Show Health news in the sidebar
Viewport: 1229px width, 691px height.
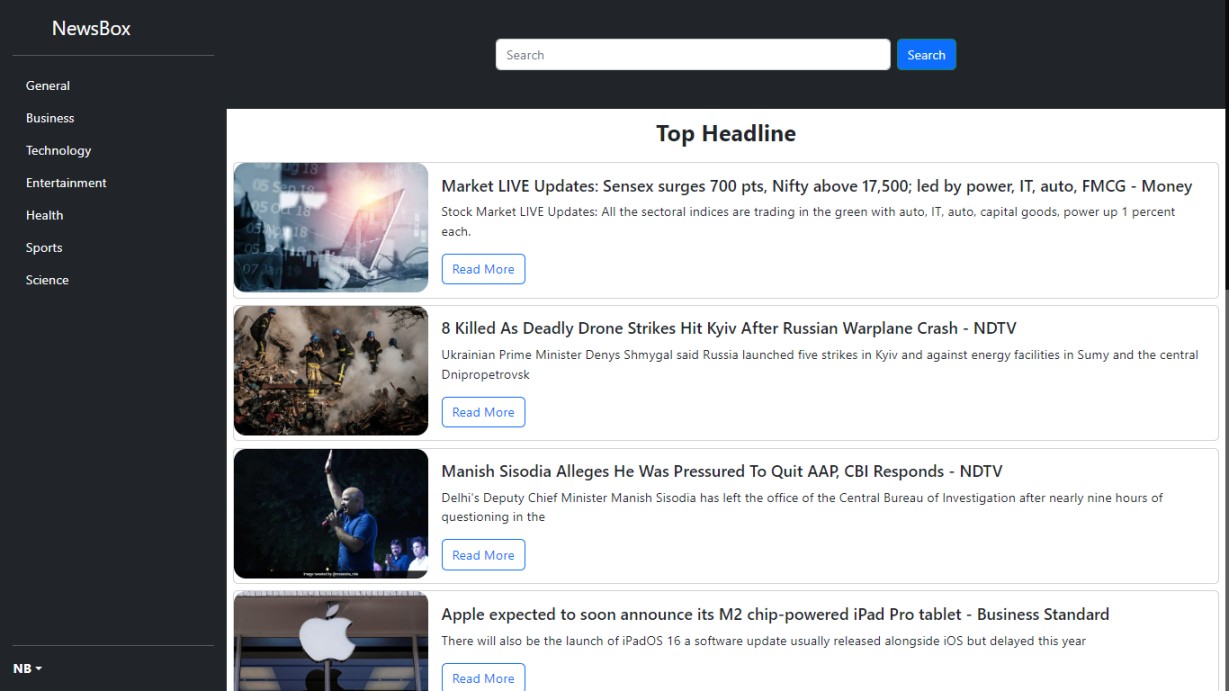(x=44, y=215)
